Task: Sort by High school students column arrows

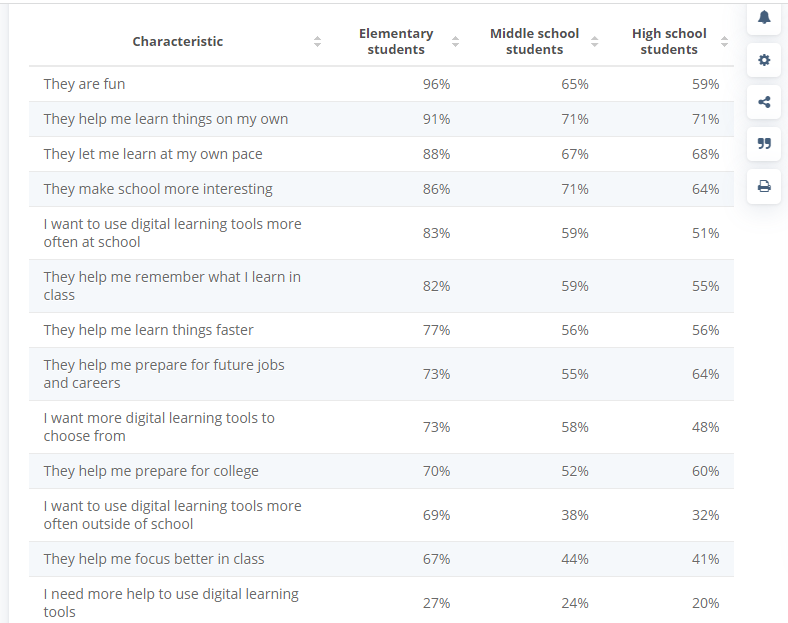Action: click(x=724, y=42)
